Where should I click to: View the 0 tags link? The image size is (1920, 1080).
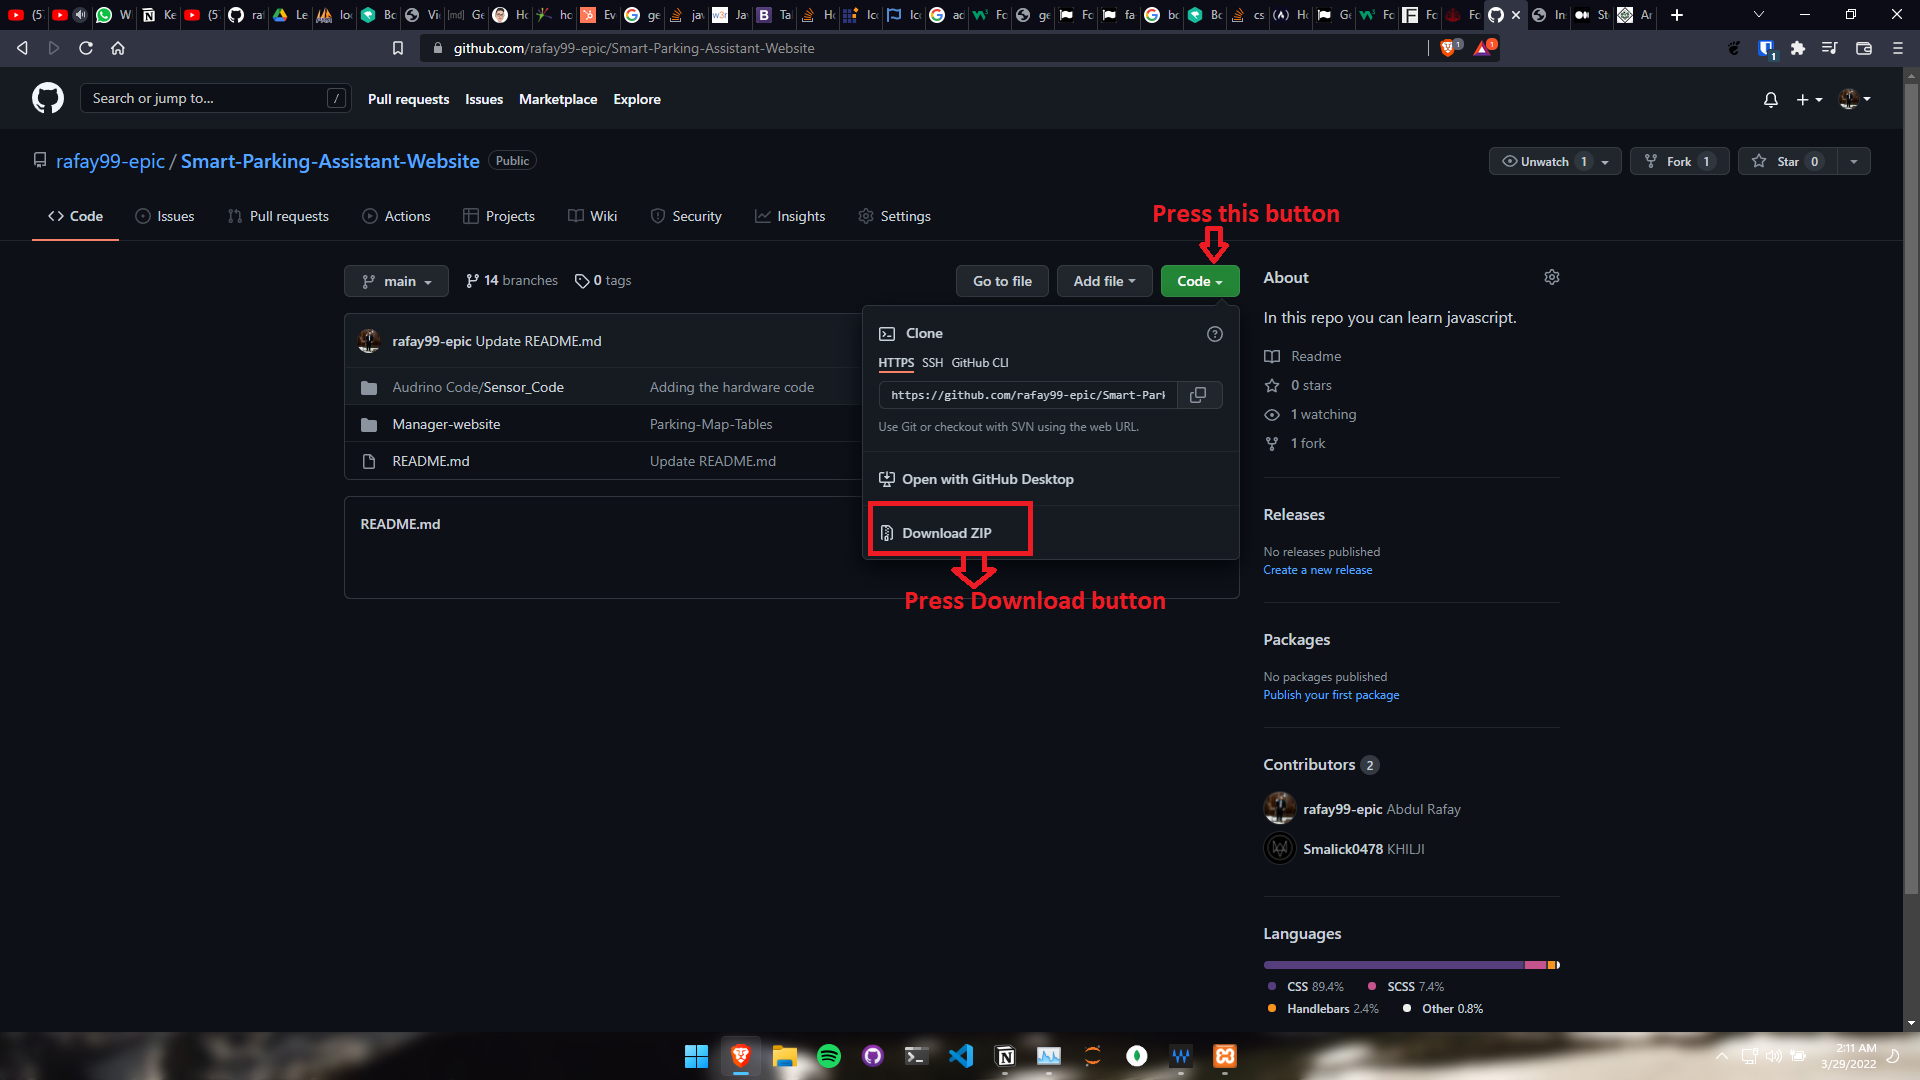click(603, 281)
